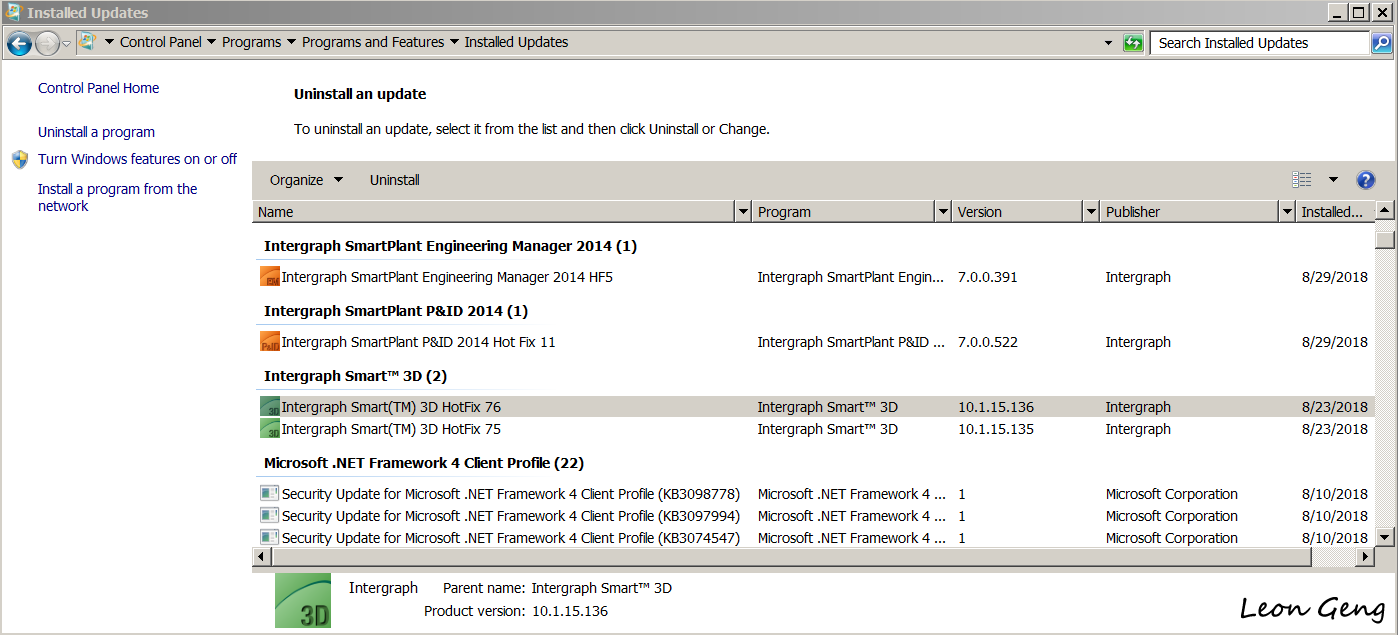Click the SmartPlant P&ID Hot Fix 11 icon
Viewport: 1398px width, 635px height.
tap(270, 342)
